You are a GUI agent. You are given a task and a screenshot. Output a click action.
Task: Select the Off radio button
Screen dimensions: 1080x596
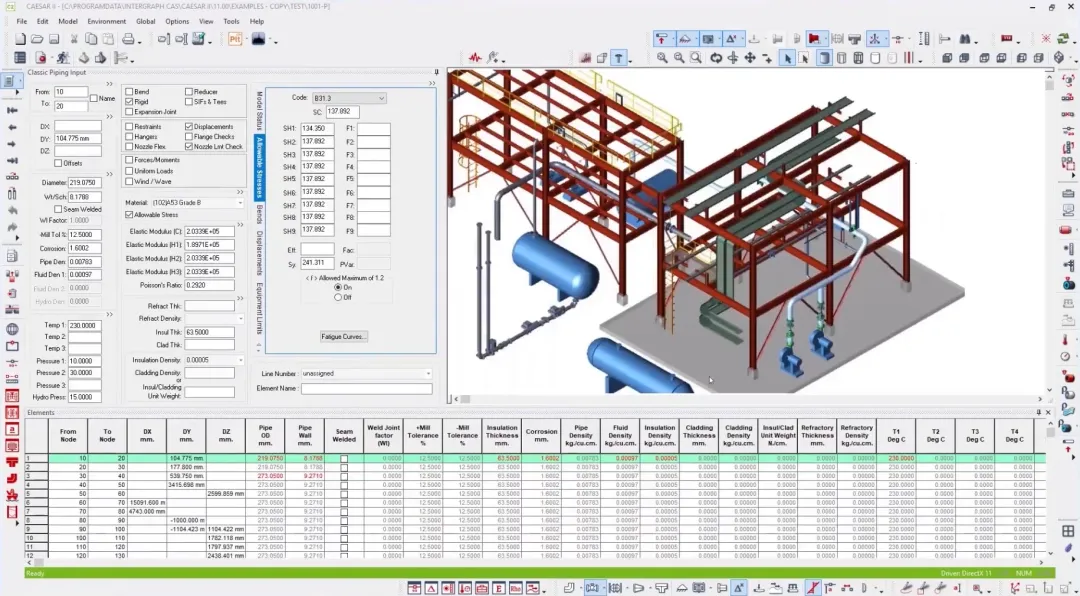pyautogui.click(x=338, y=297)
